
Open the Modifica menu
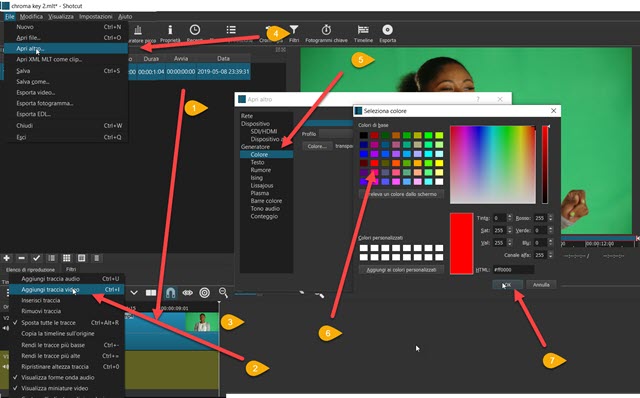click(31, 16)
